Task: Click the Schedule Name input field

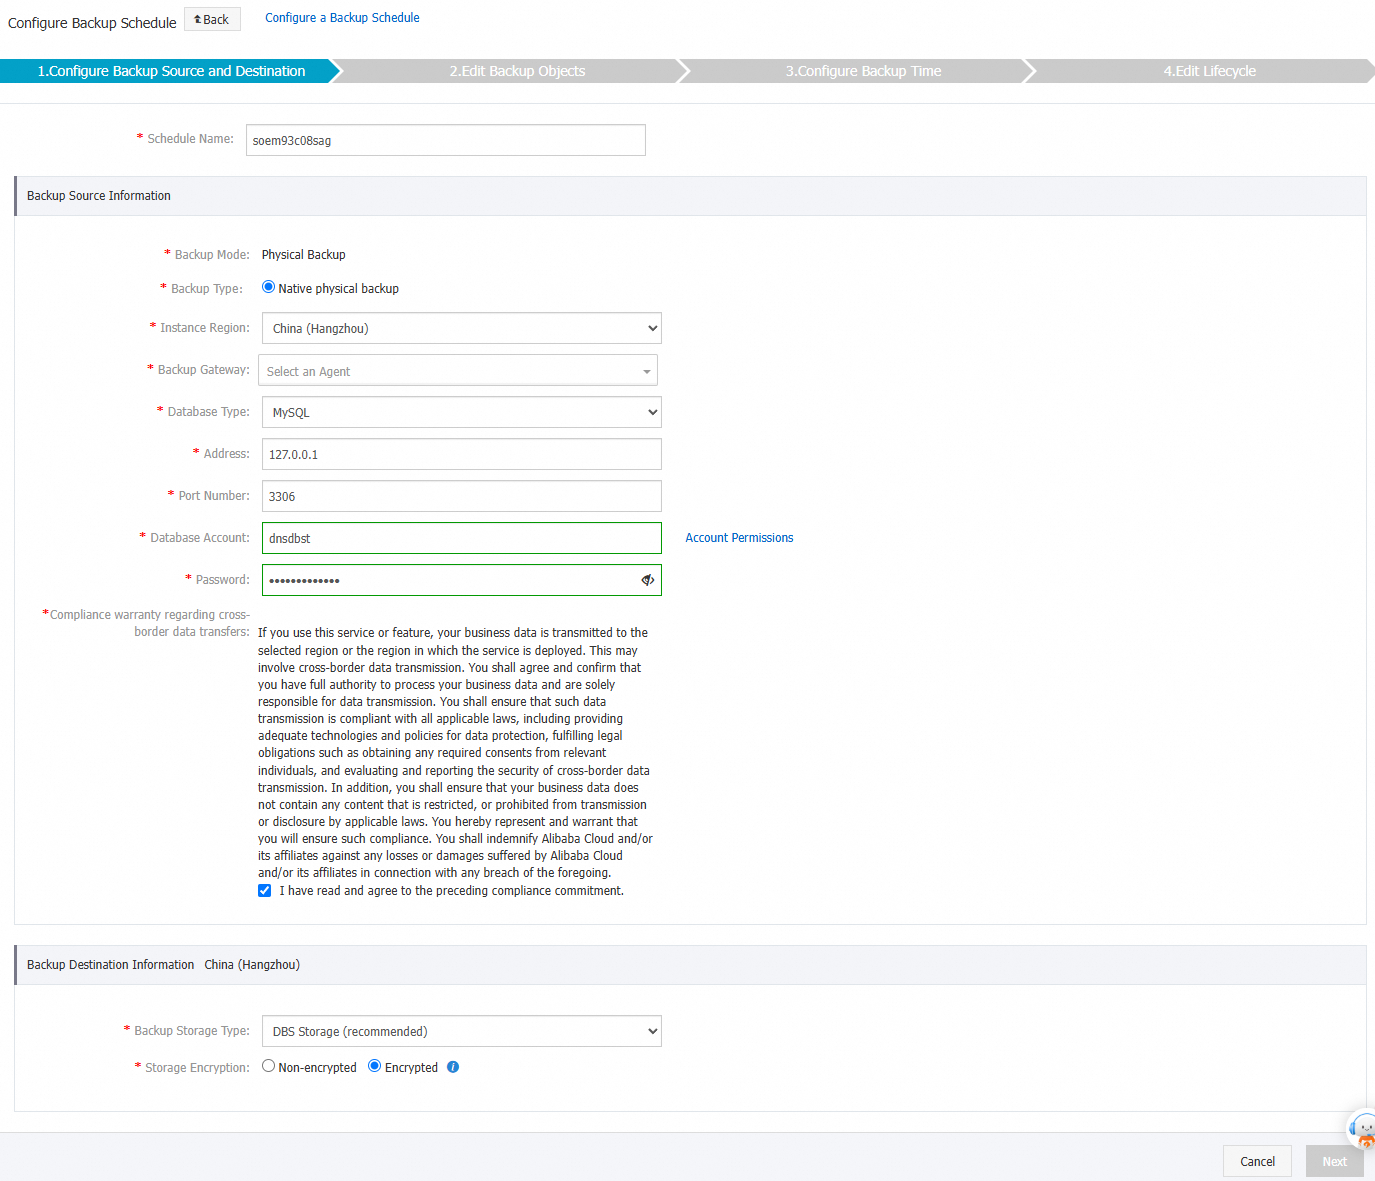Action: click(446, 140)
